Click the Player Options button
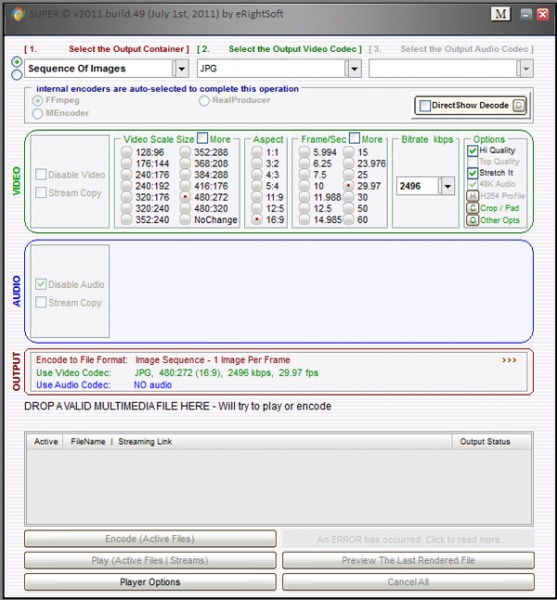The image size is (557, 600). (x=150, y=582)
